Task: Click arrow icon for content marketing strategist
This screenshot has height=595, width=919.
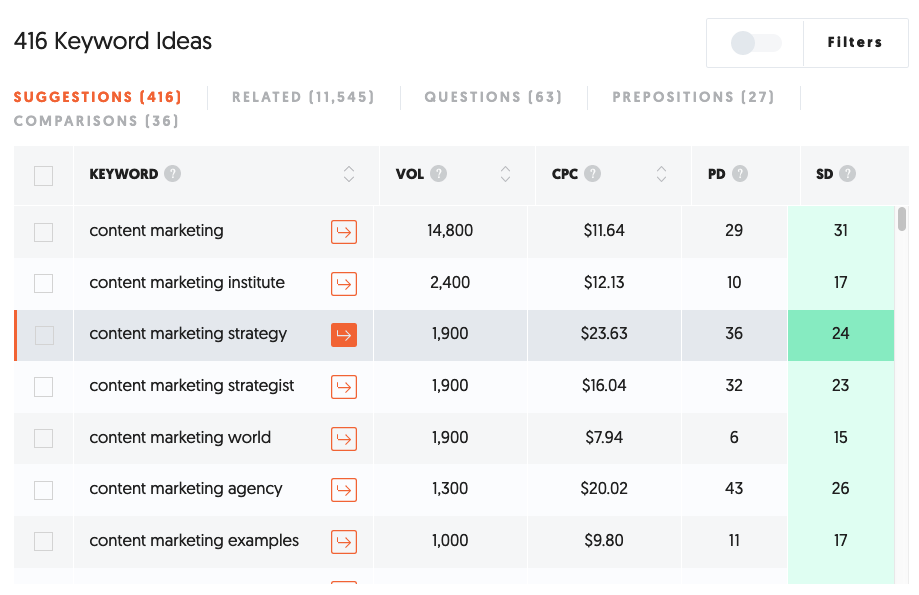Action: (344, 387)
